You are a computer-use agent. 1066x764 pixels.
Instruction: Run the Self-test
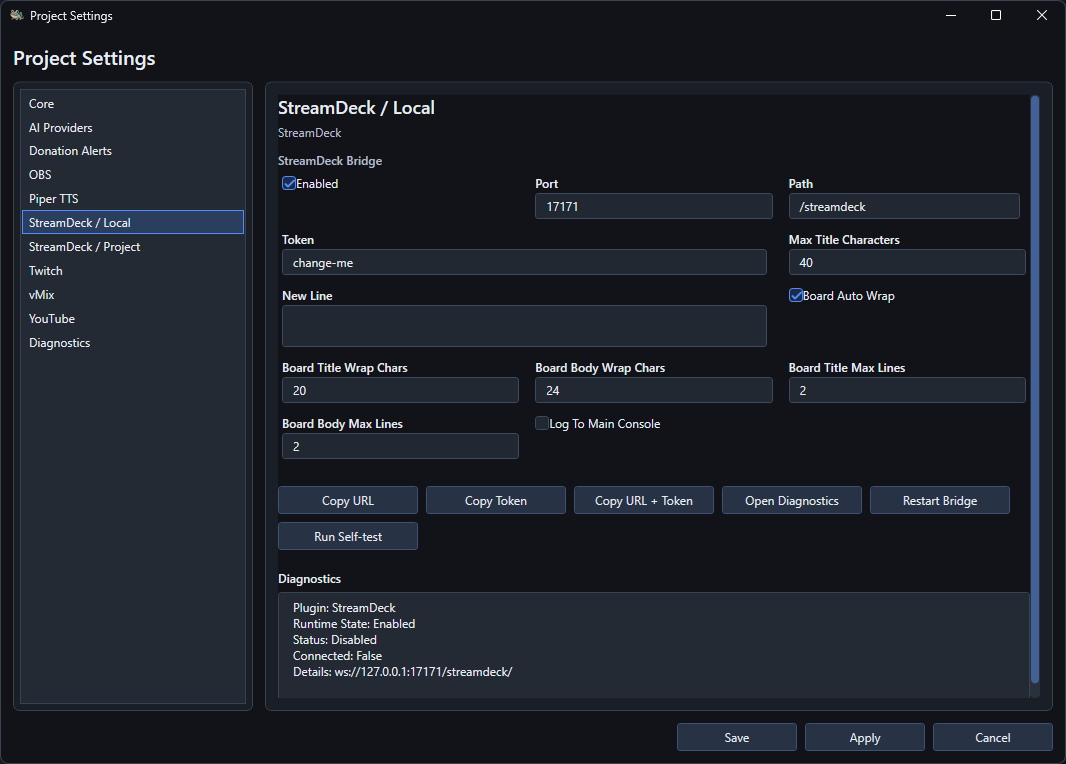pos(347,536)
